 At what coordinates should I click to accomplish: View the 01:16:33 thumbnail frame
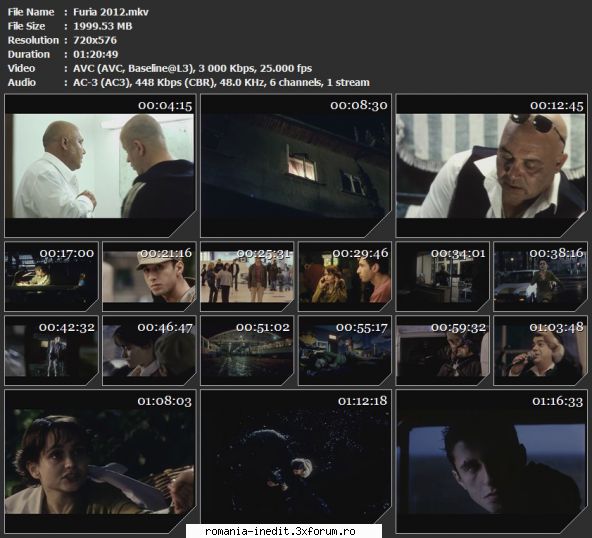492,461
